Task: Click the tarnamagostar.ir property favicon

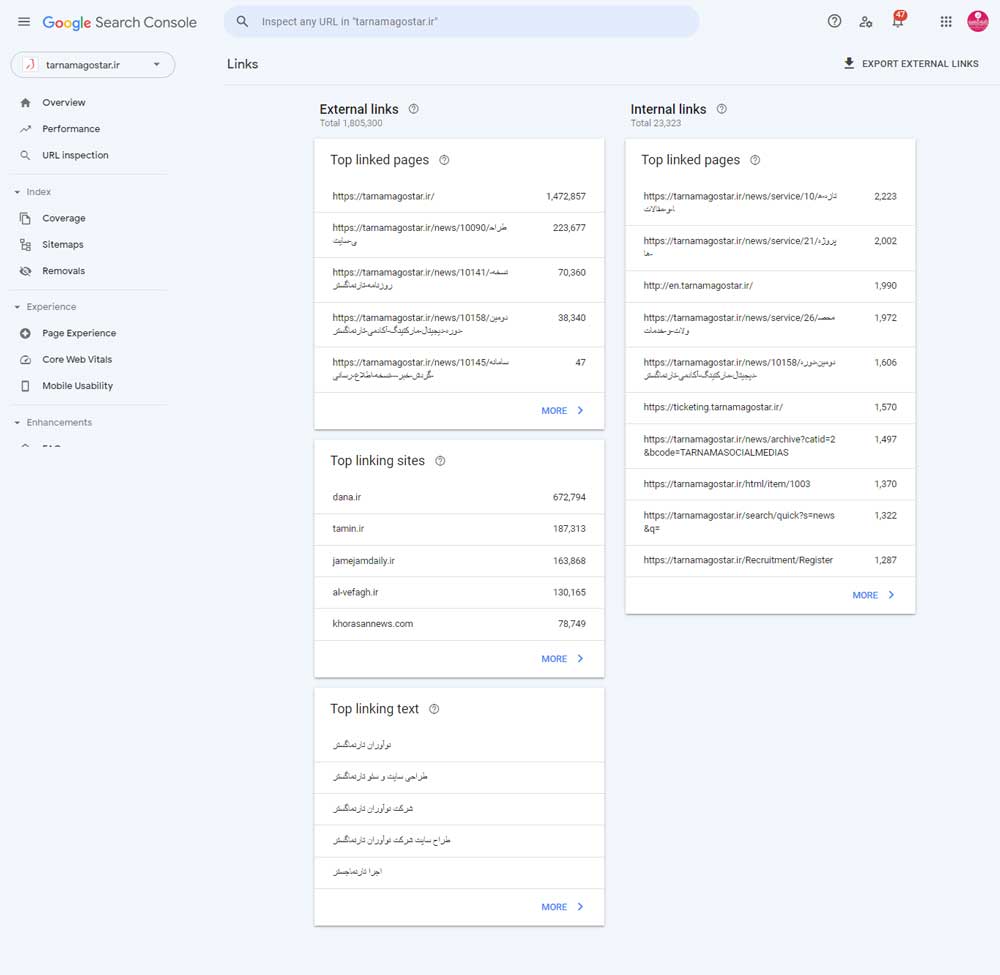Action: (x=29, y=65)
